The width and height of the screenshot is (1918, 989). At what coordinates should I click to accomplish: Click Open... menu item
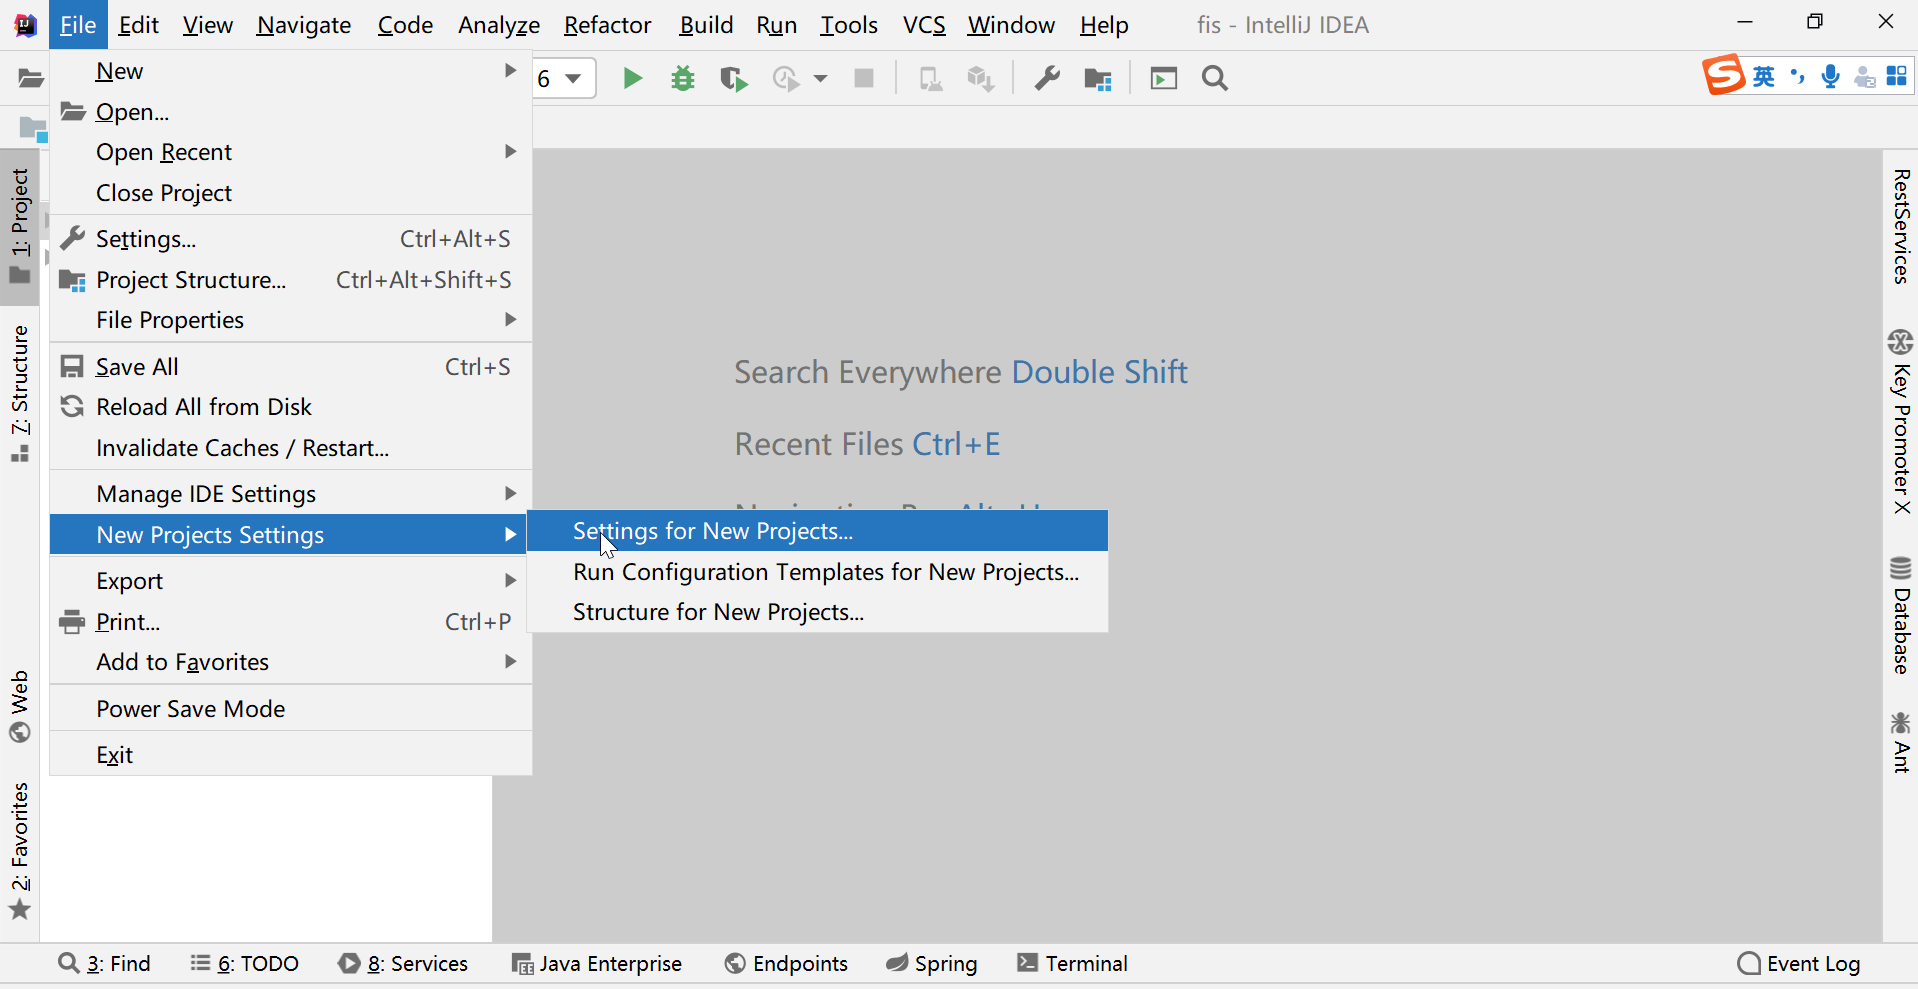click(290, 112)
